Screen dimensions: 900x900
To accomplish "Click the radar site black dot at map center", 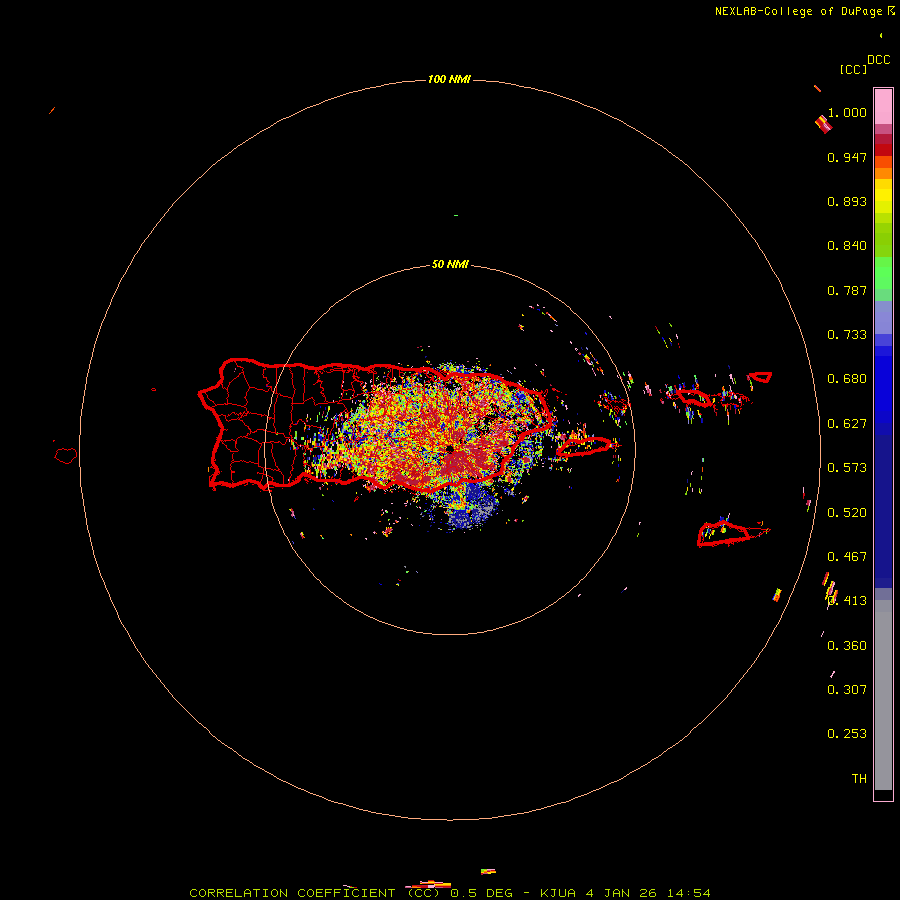I will point(450,449).
